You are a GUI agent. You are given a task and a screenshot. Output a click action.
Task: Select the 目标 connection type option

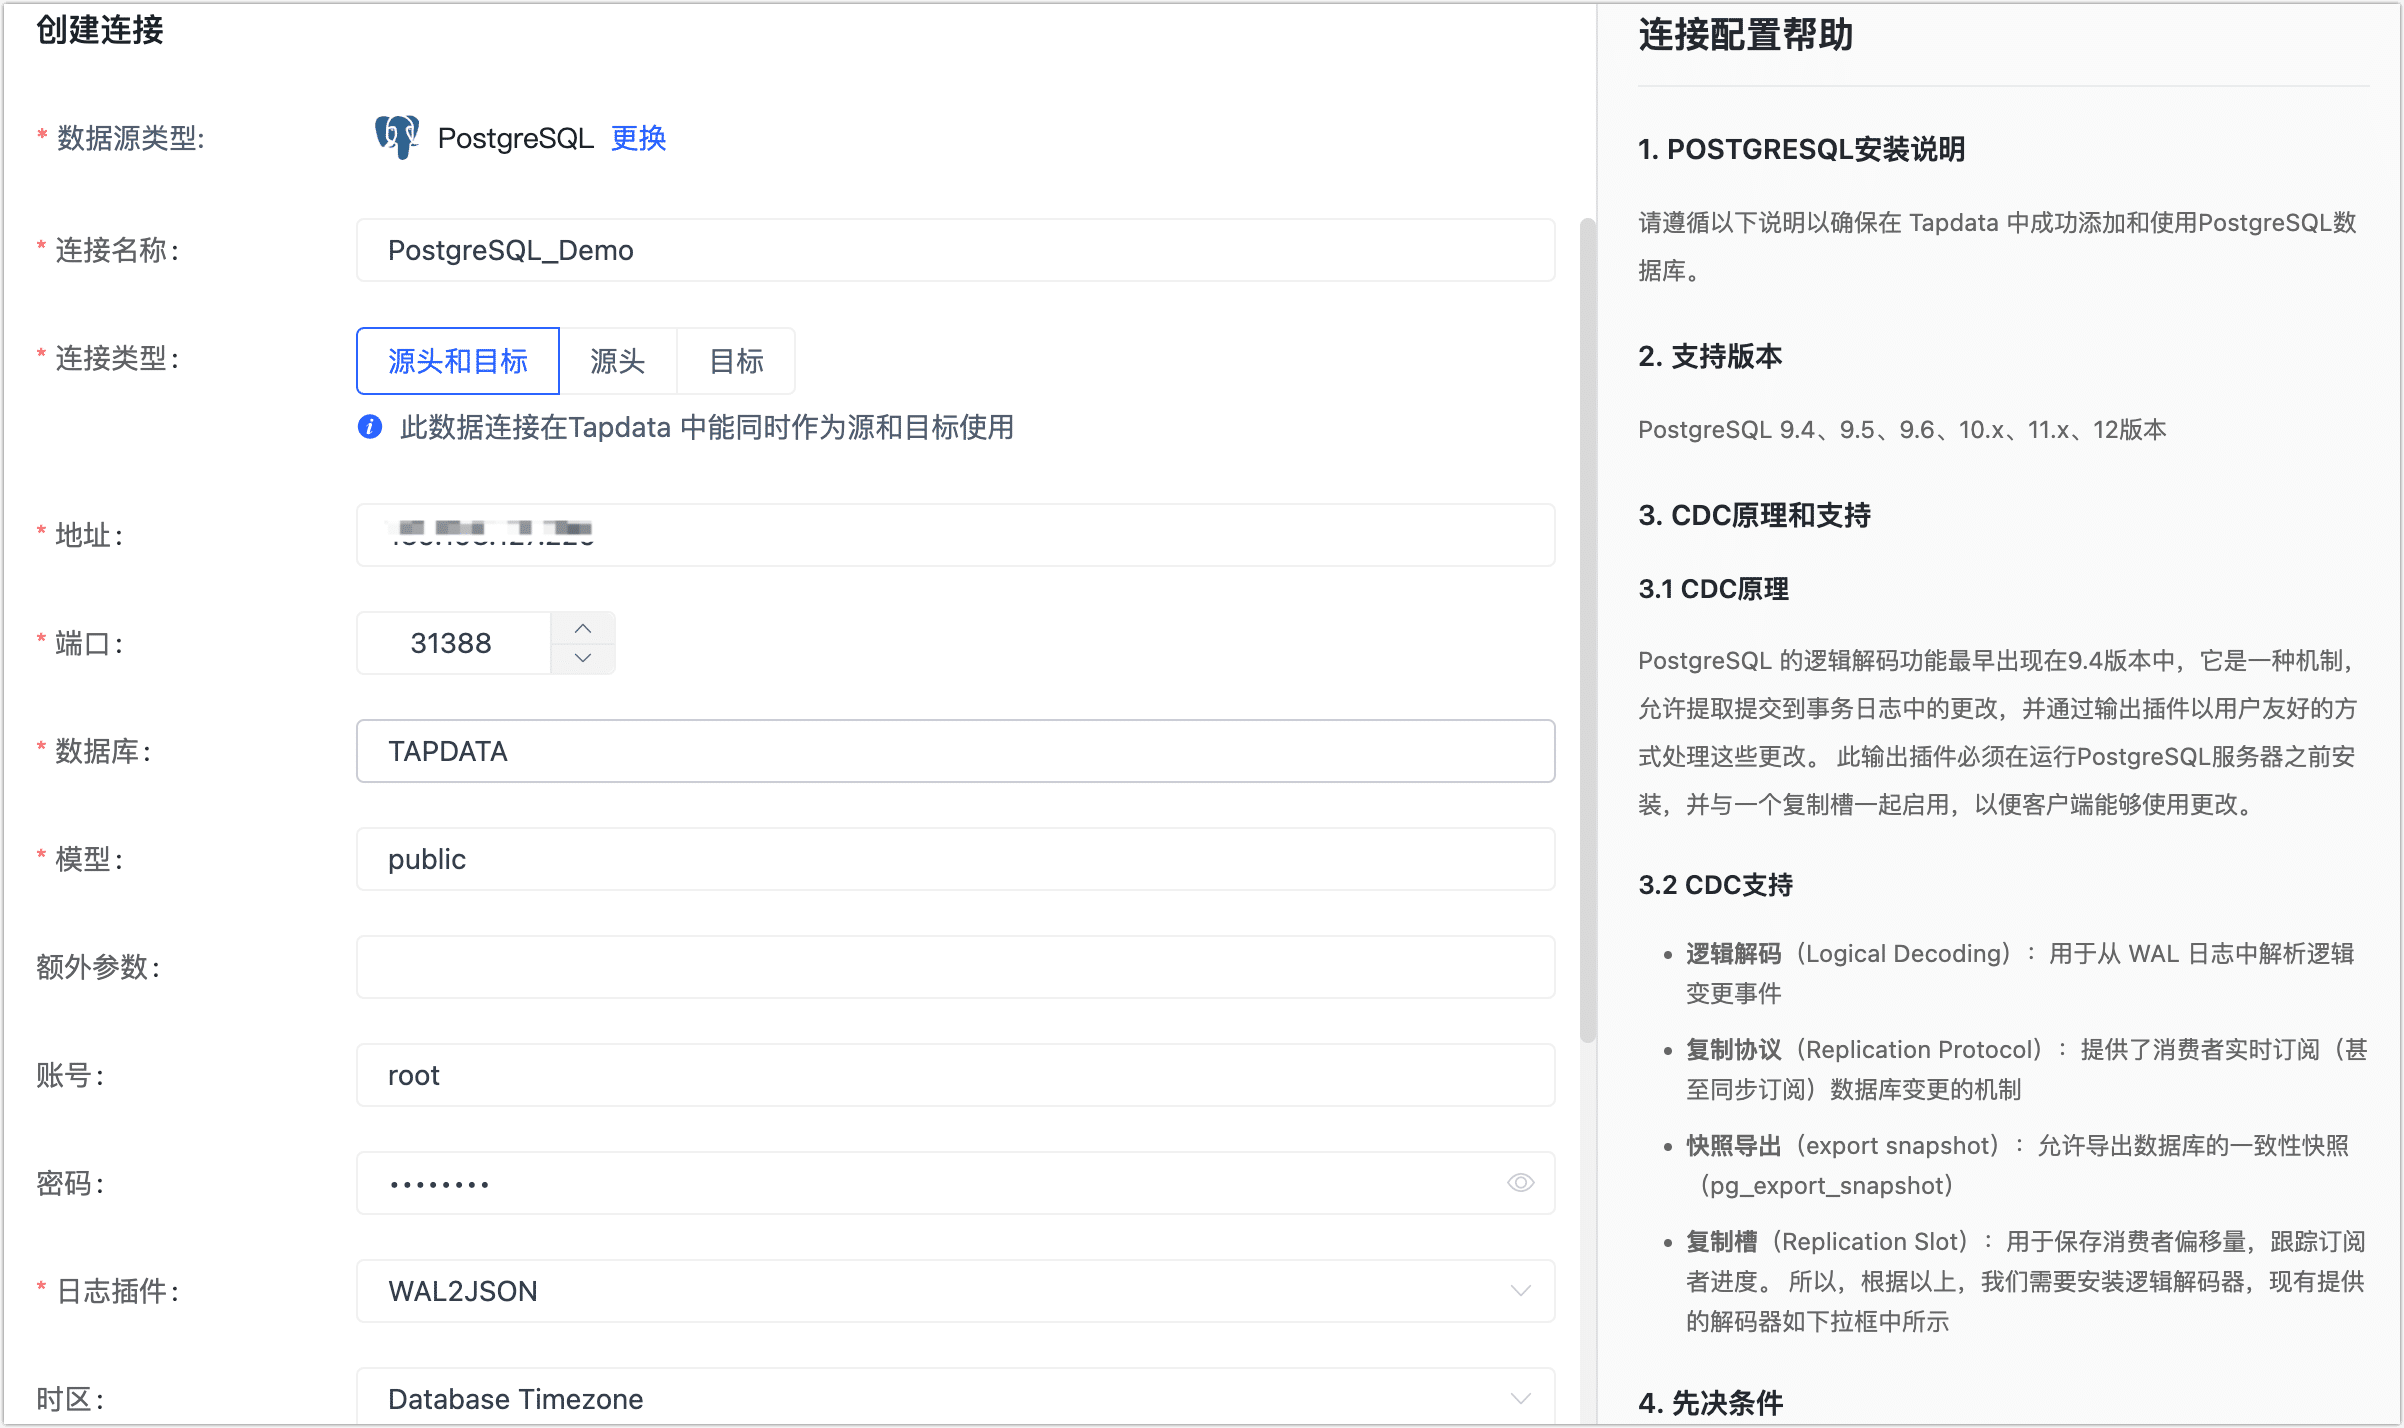[x=736, y=361]
